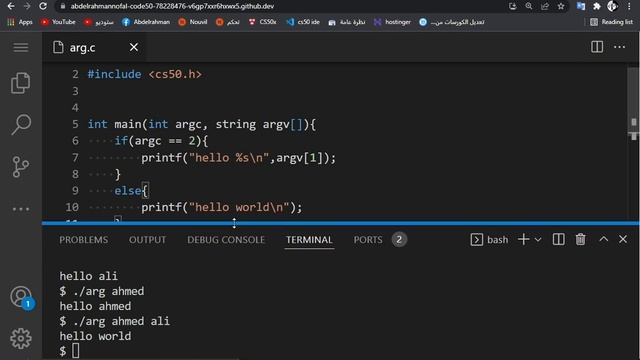This screenshot has height=360, width=640.
Task: Close the bottom panel
Action: pyautogui.click(x=622, y=240)
